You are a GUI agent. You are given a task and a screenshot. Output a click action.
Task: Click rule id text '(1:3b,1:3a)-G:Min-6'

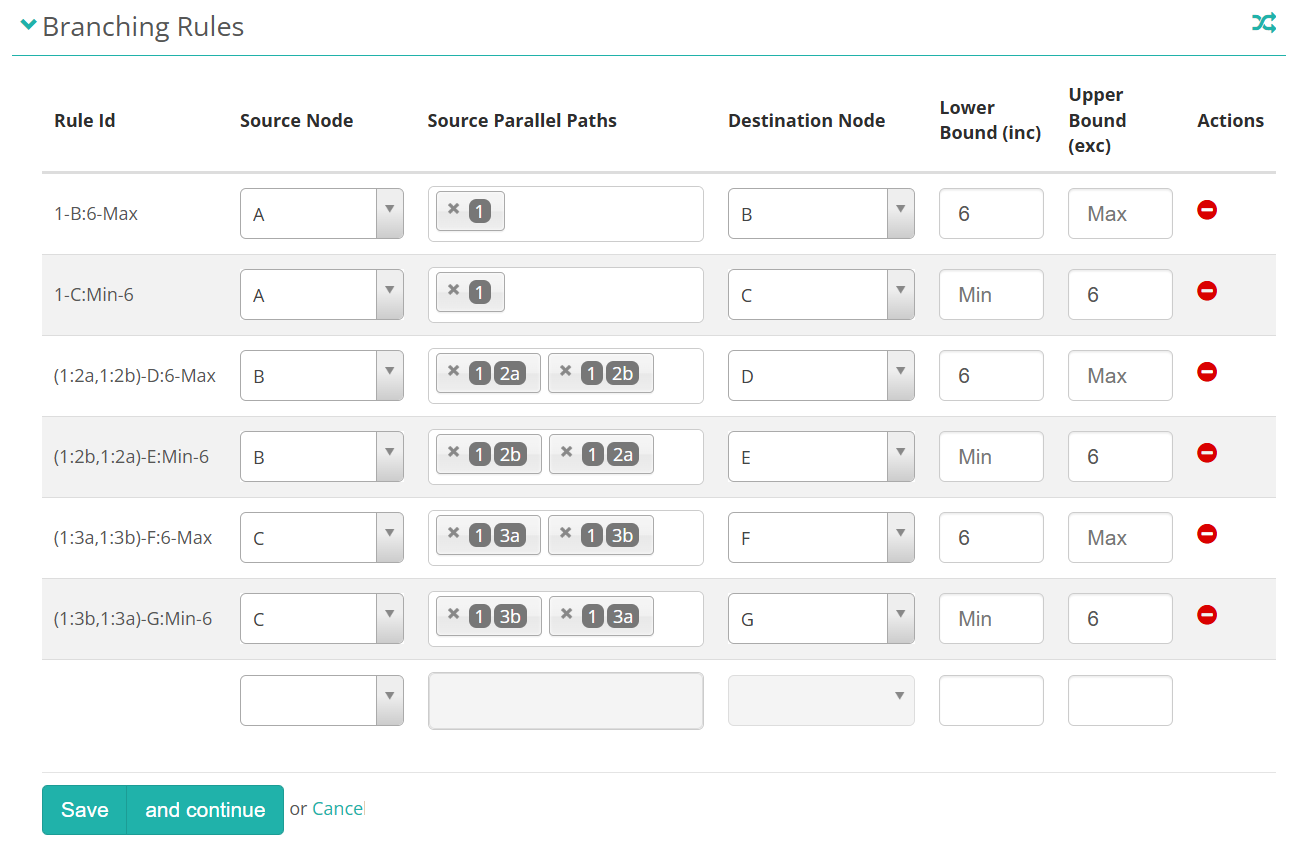click(x=133, y=619)
